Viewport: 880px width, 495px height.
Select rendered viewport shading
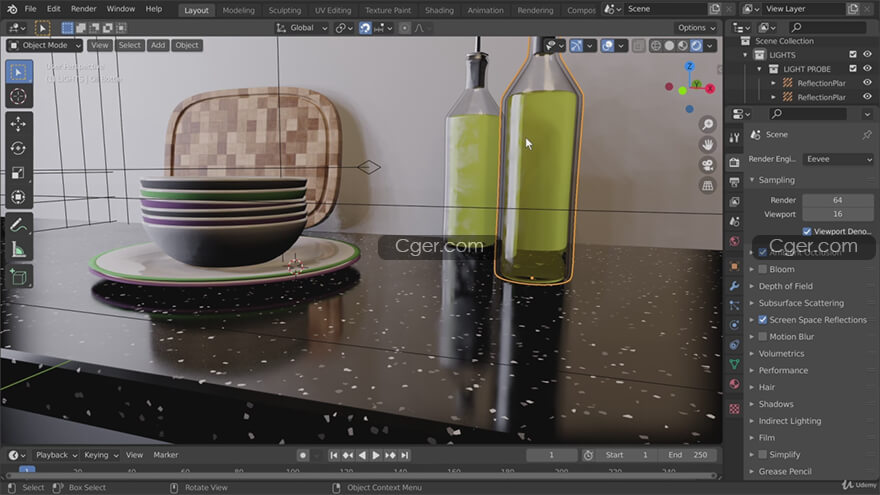(696, 45)
